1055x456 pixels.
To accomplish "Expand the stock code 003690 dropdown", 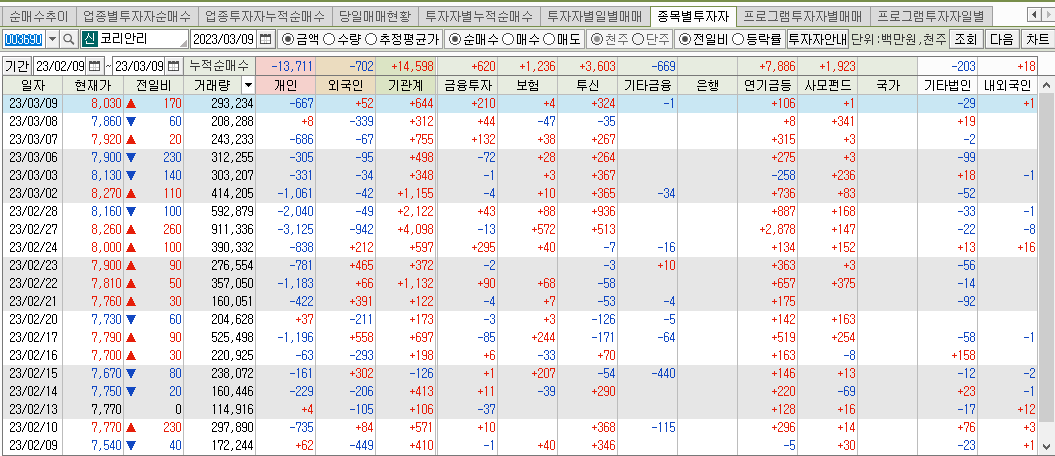I will tap(53, 39).
